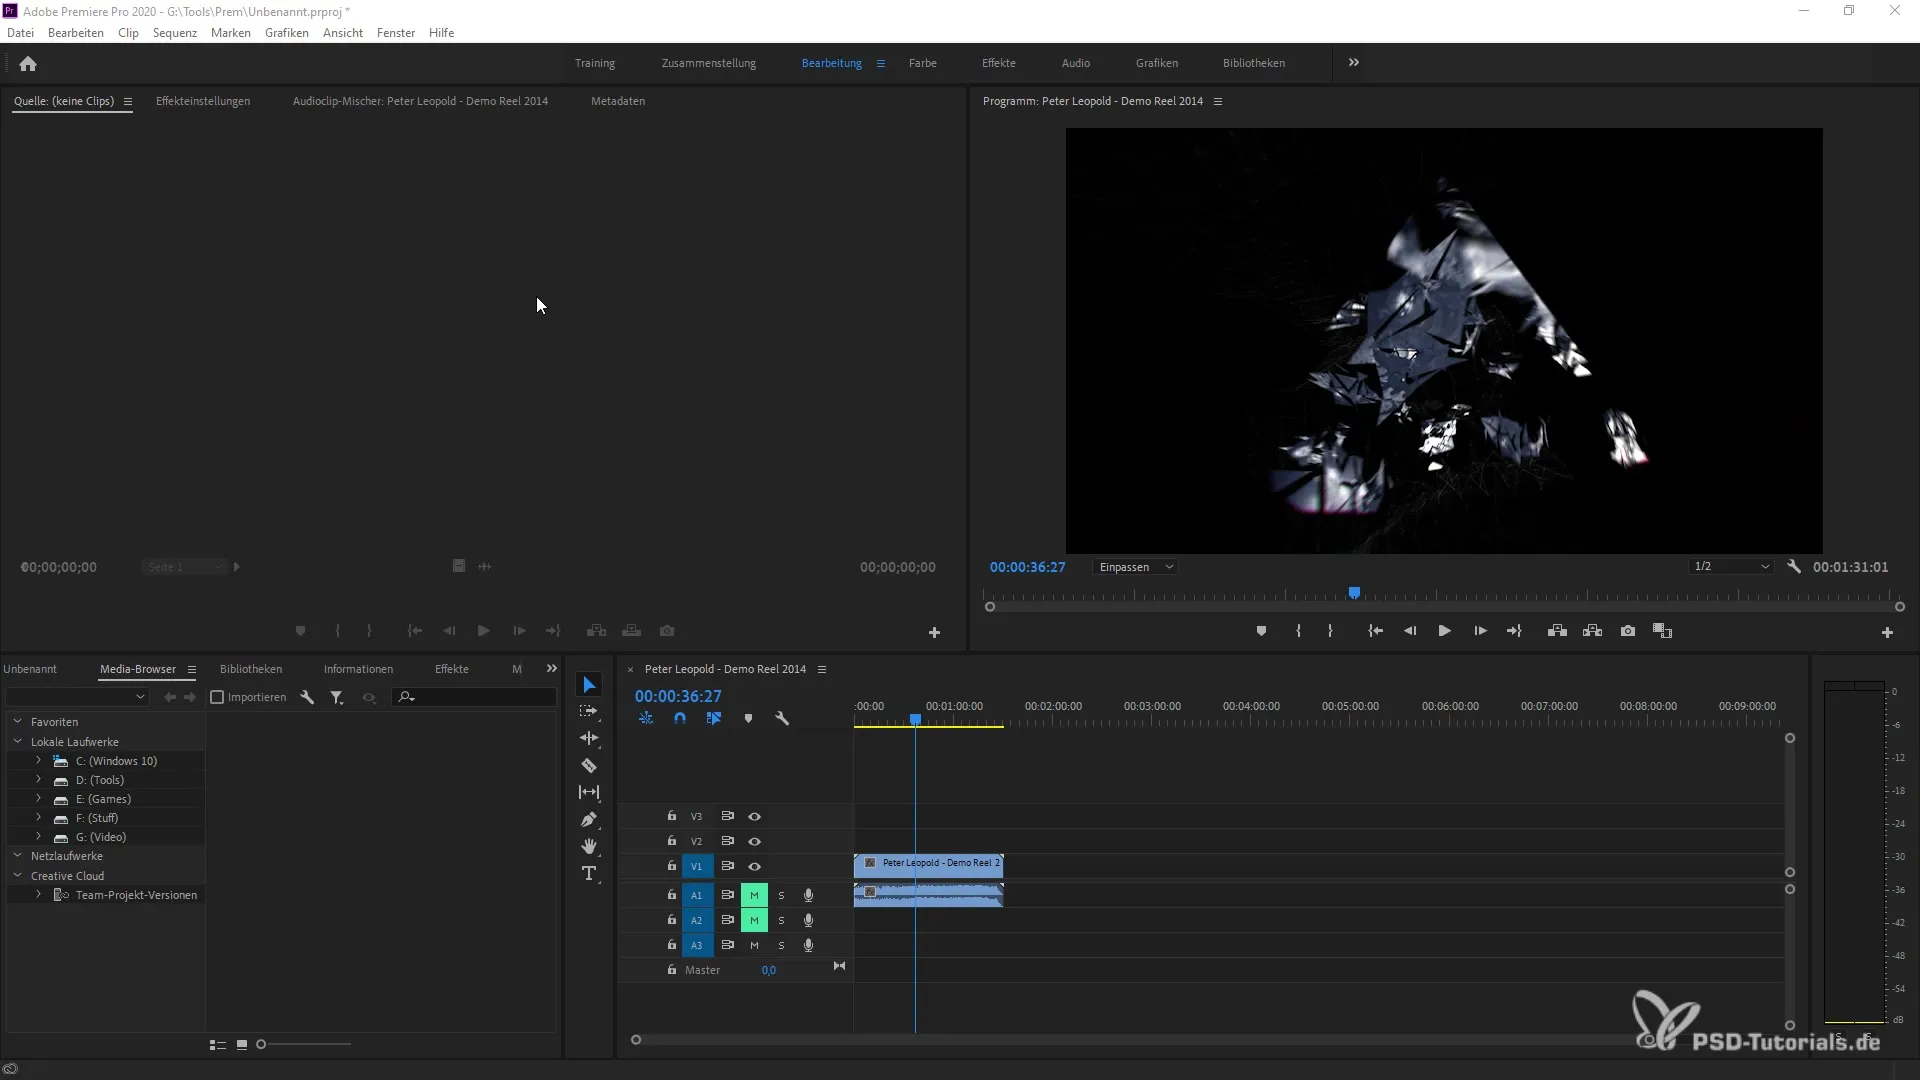
Task: Click the Extract button in Program monitor
Action: pos(1593,631)
